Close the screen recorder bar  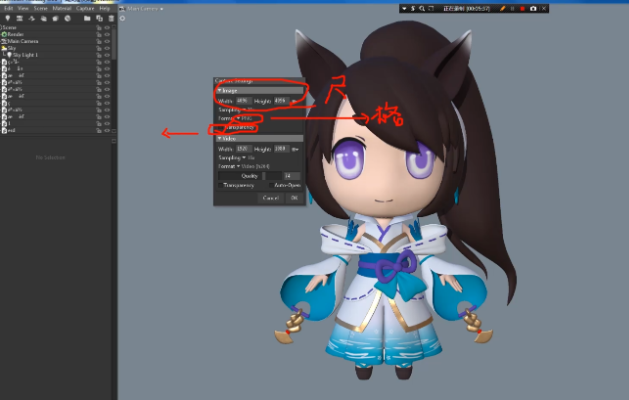click(544, 8)
